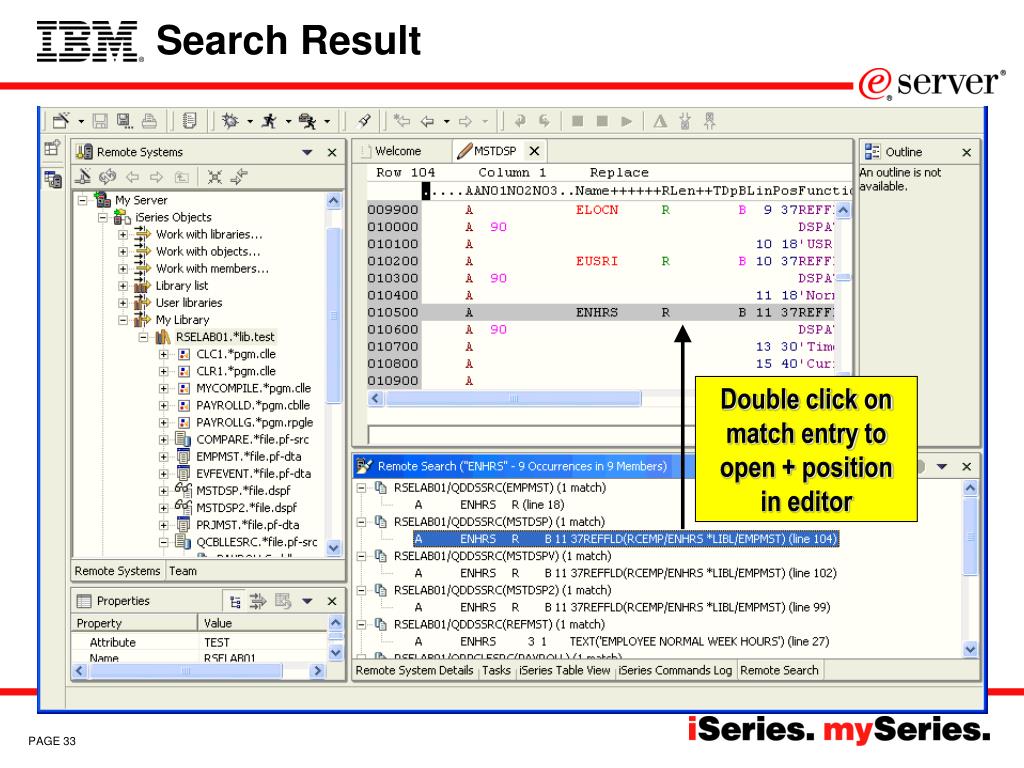Open the Remote Systems view menu triangle
The image size is (1024, 768).
pos(307,152)
